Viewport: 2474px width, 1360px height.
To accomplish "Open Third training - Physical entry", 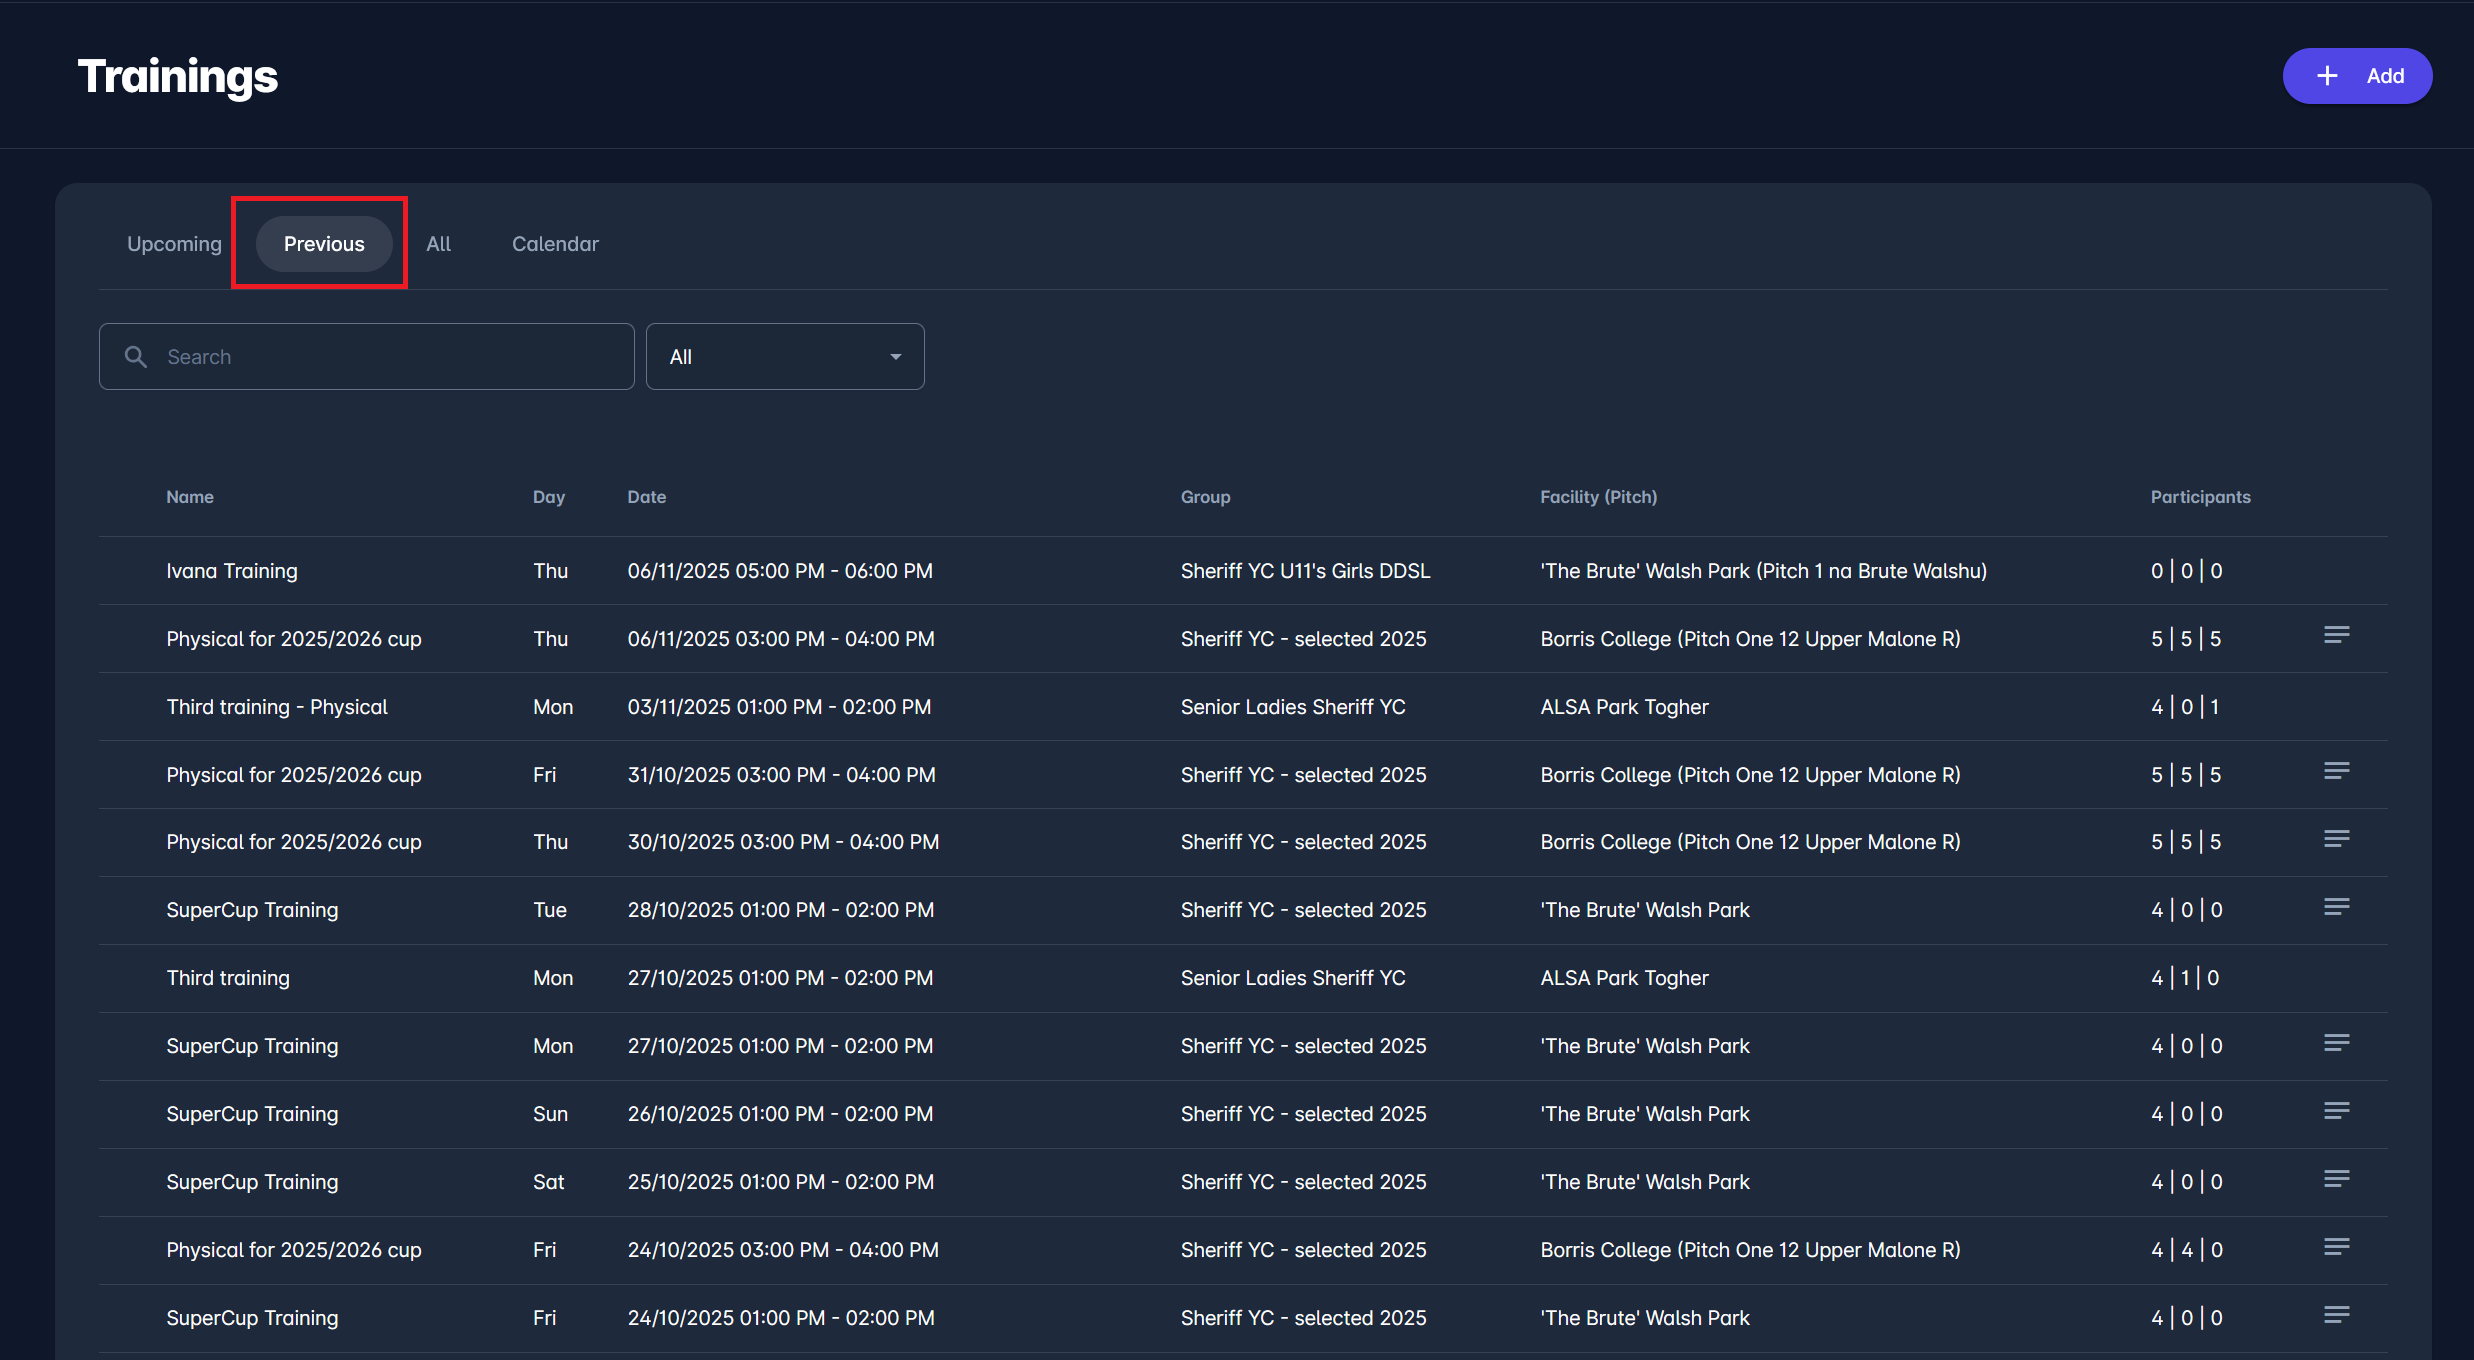I will [x=277, y=707].
